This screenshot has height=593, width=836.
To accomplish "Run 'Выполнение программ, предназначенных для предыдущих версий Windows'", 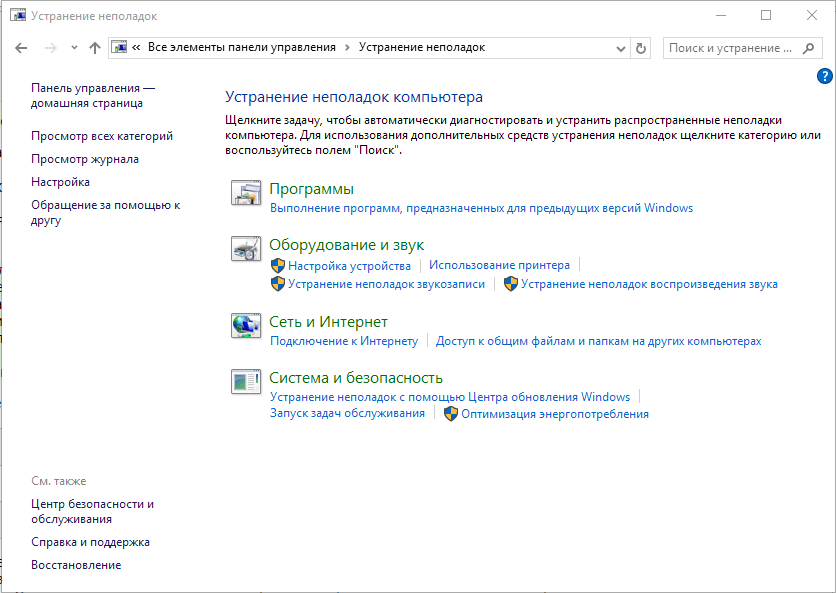I will (481, 209).
